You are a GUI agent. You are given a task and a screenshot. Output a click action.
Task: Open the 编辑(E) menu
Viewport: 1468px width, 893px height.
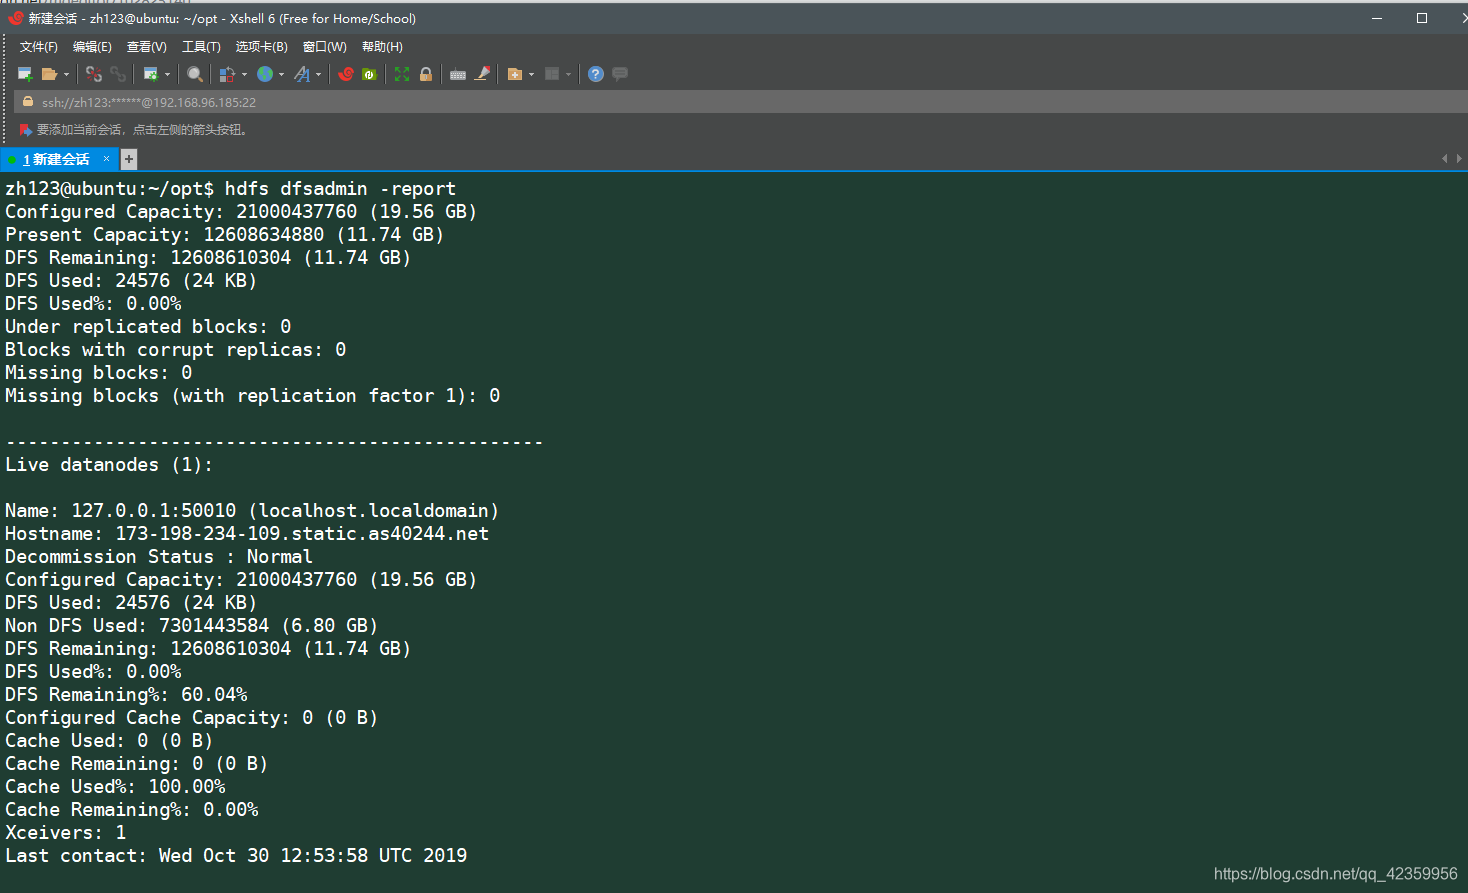pyautogui.click(x=92, y=47)
